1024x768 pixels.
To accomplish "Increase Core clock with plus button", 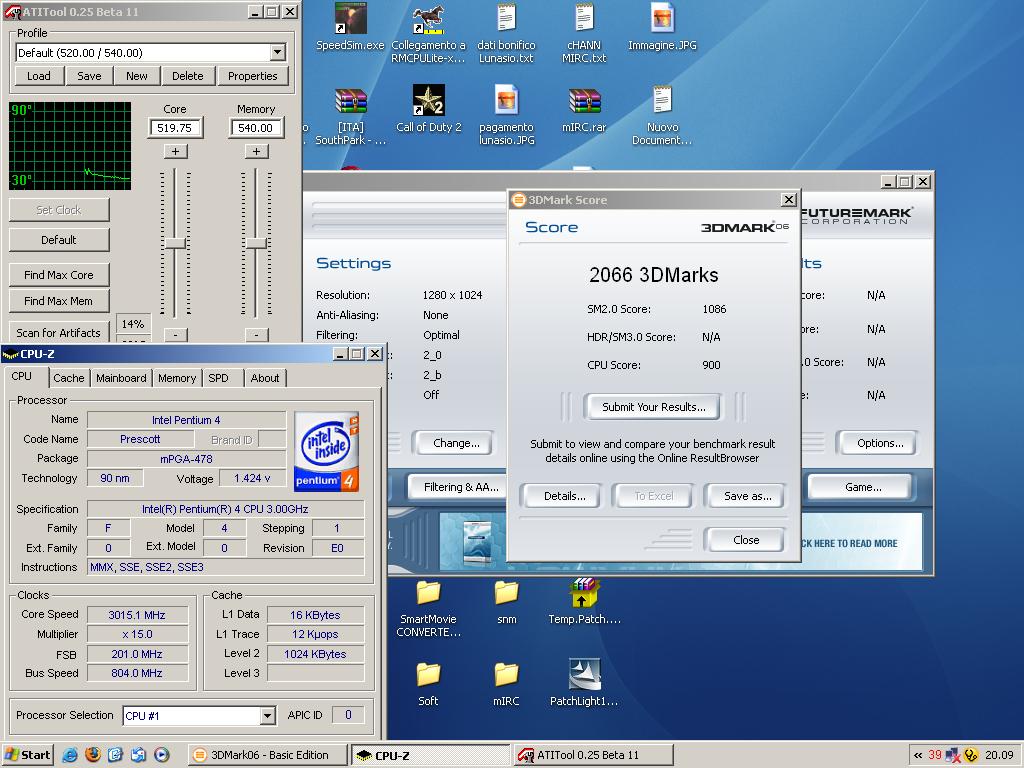I will pos(175,152).
